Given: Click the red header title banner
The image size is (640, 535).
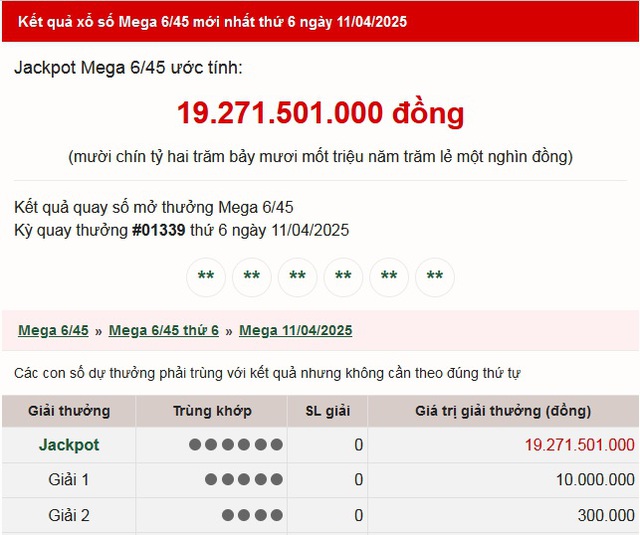Looking at the screenshot, I should coord(320,21).
